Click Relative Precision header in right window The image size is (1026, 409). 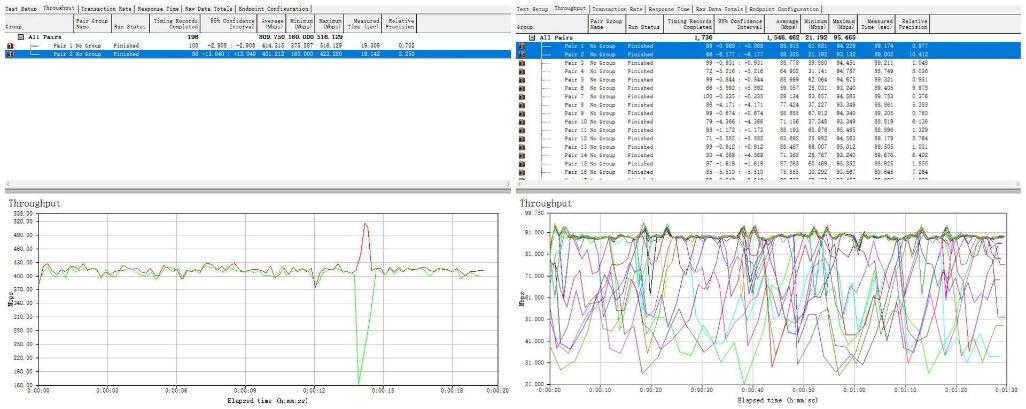click(x=913, y=24)
